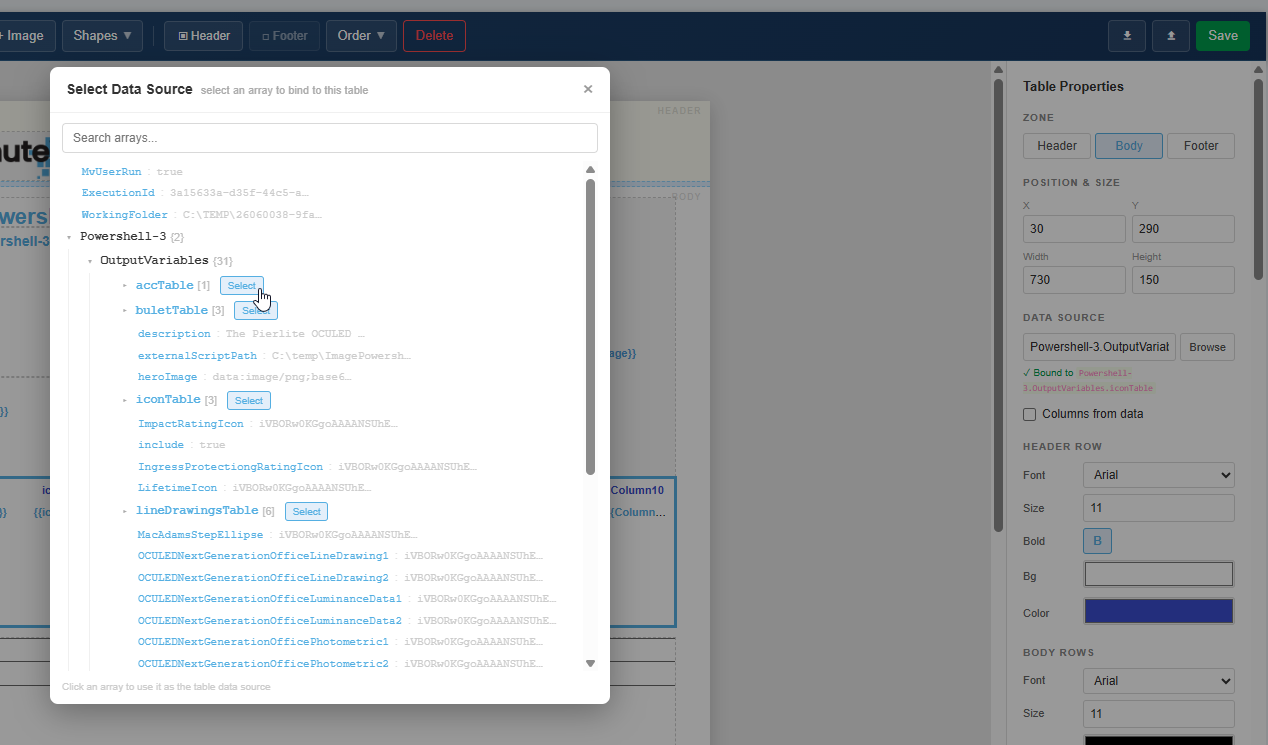The height and width of the screenshot is (745, 1268).
Task: Collapse the OutputVariables node
Action: pos(89,261)
